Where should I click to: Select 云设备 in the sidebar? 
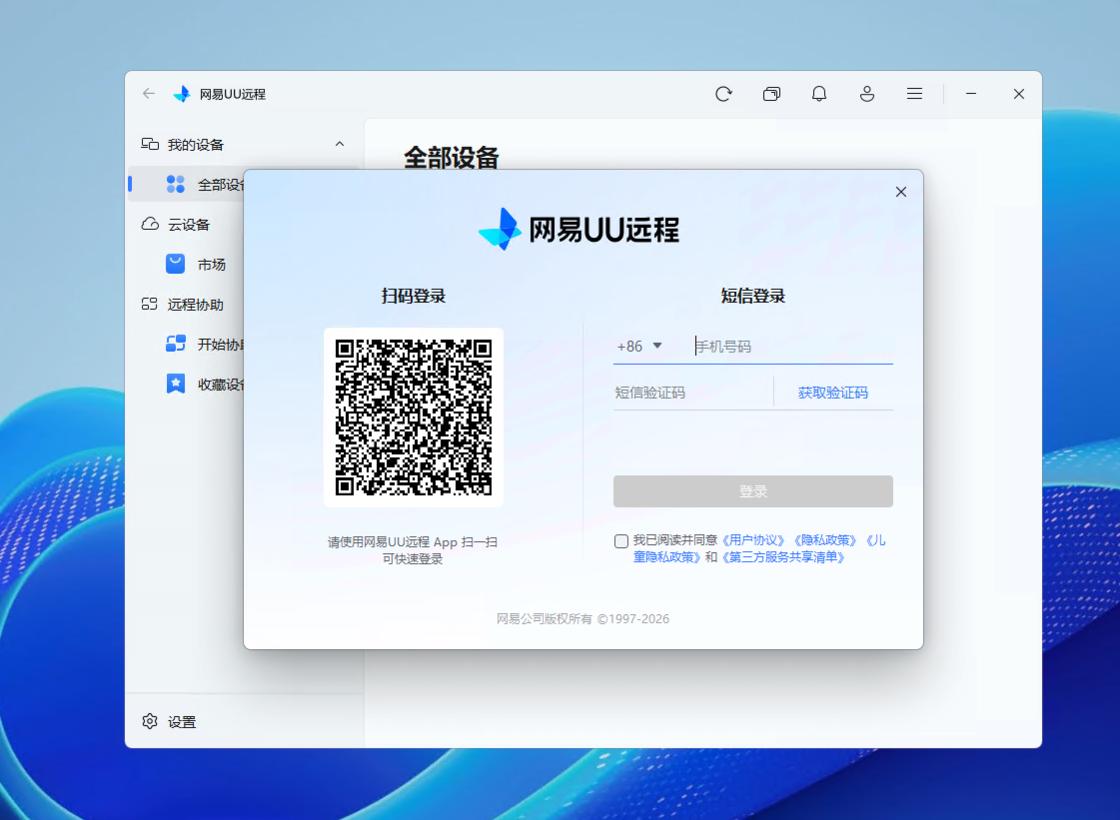[189, 224]
